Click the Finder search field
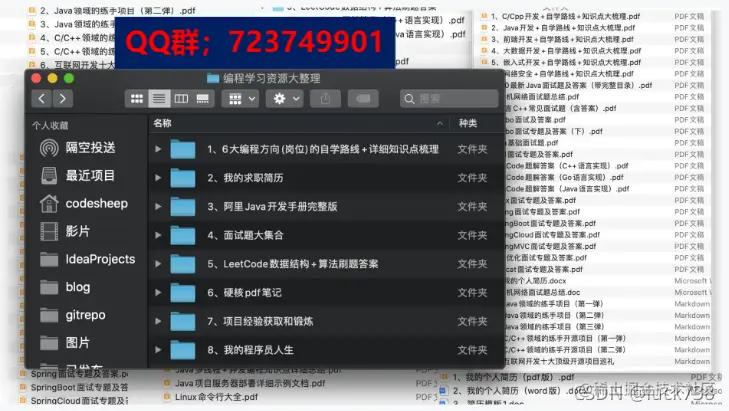 [449, 99]
